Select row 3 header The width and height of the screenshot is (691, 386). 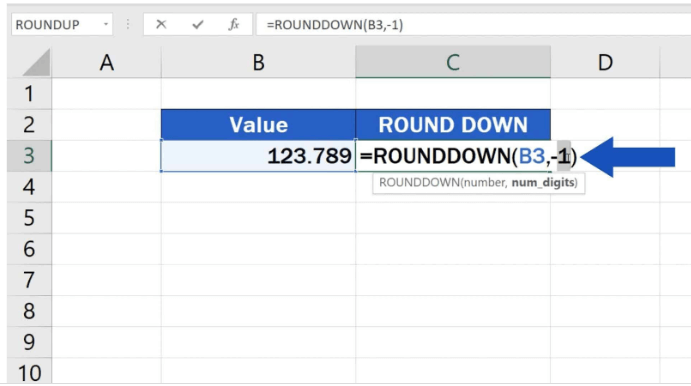click(29, 156)
